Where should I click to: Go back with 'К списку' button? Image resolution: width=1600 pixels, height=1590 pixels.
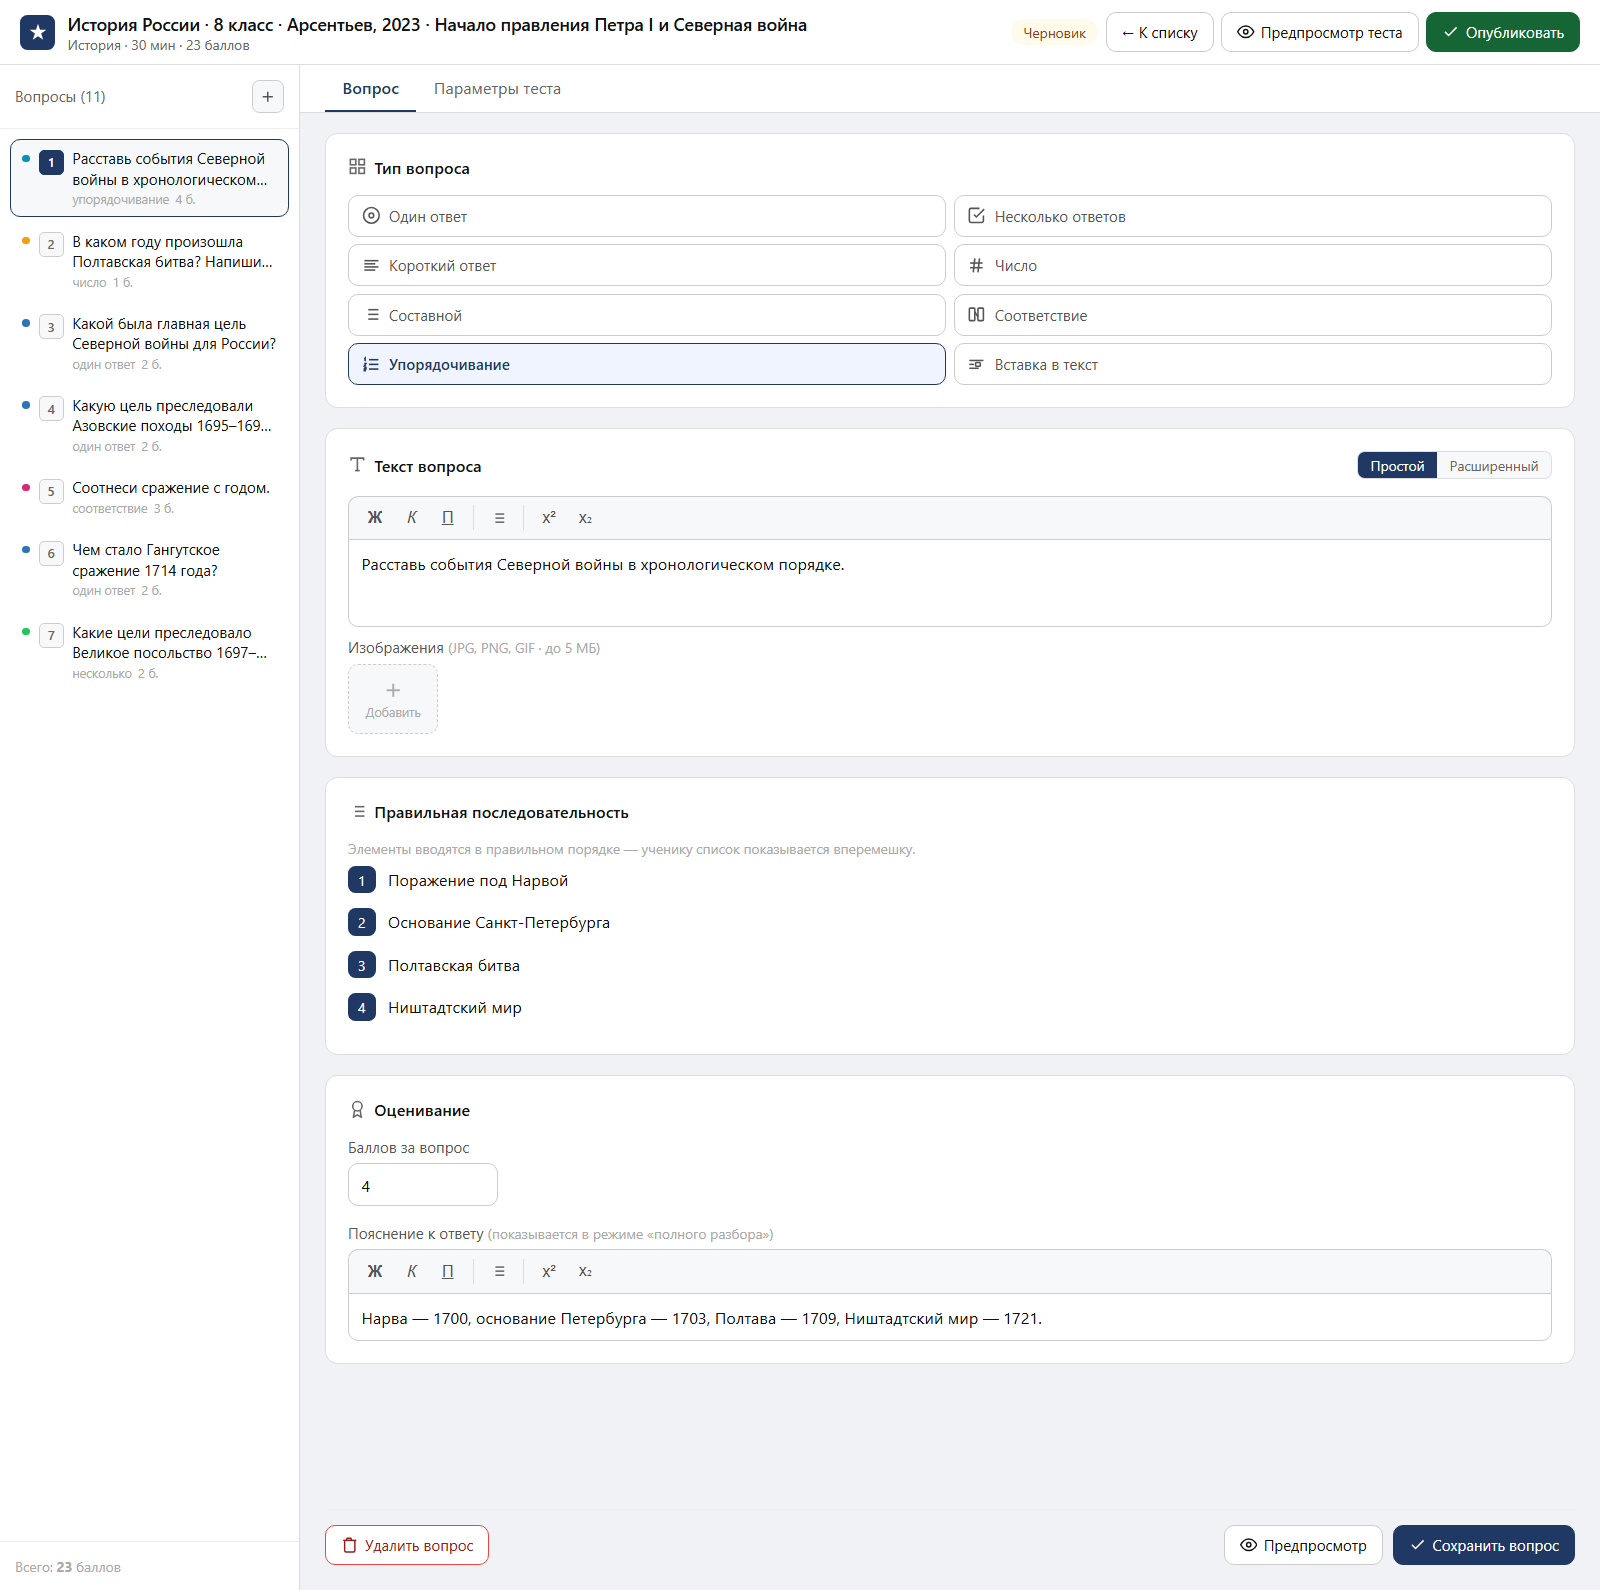coord(1159,33)
